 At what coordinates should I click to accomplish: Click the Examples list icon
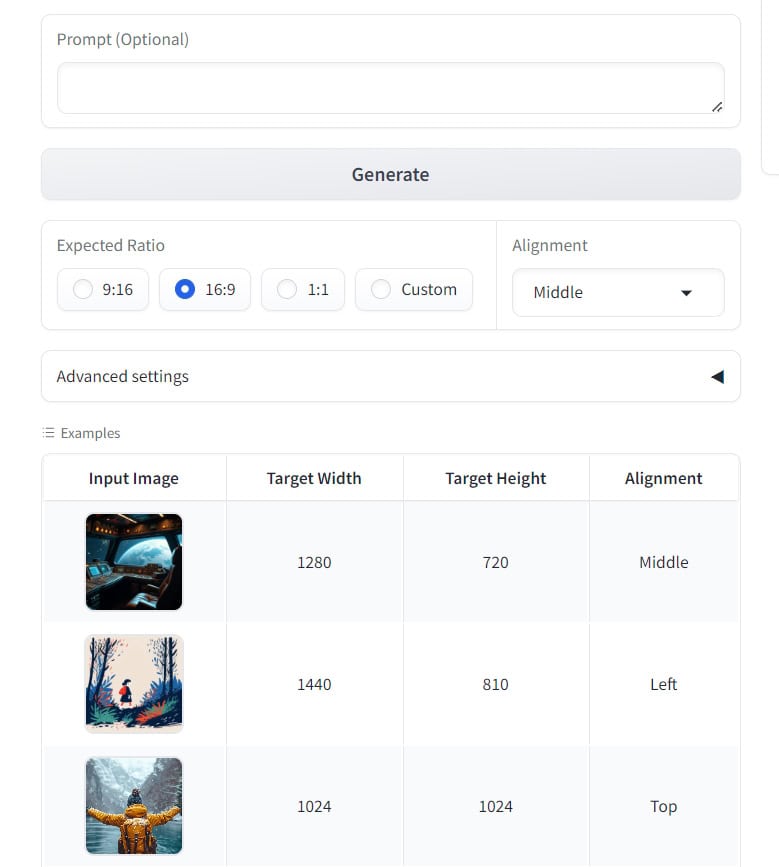pos(48,433)
